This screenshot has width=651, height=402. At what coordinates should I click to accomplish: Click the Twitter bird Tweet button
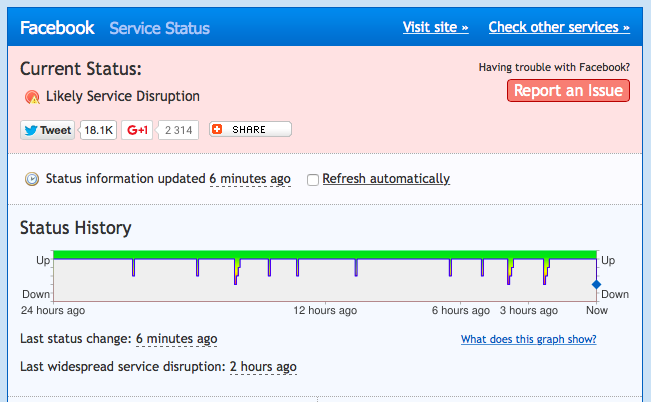click(x=47, y=130)
